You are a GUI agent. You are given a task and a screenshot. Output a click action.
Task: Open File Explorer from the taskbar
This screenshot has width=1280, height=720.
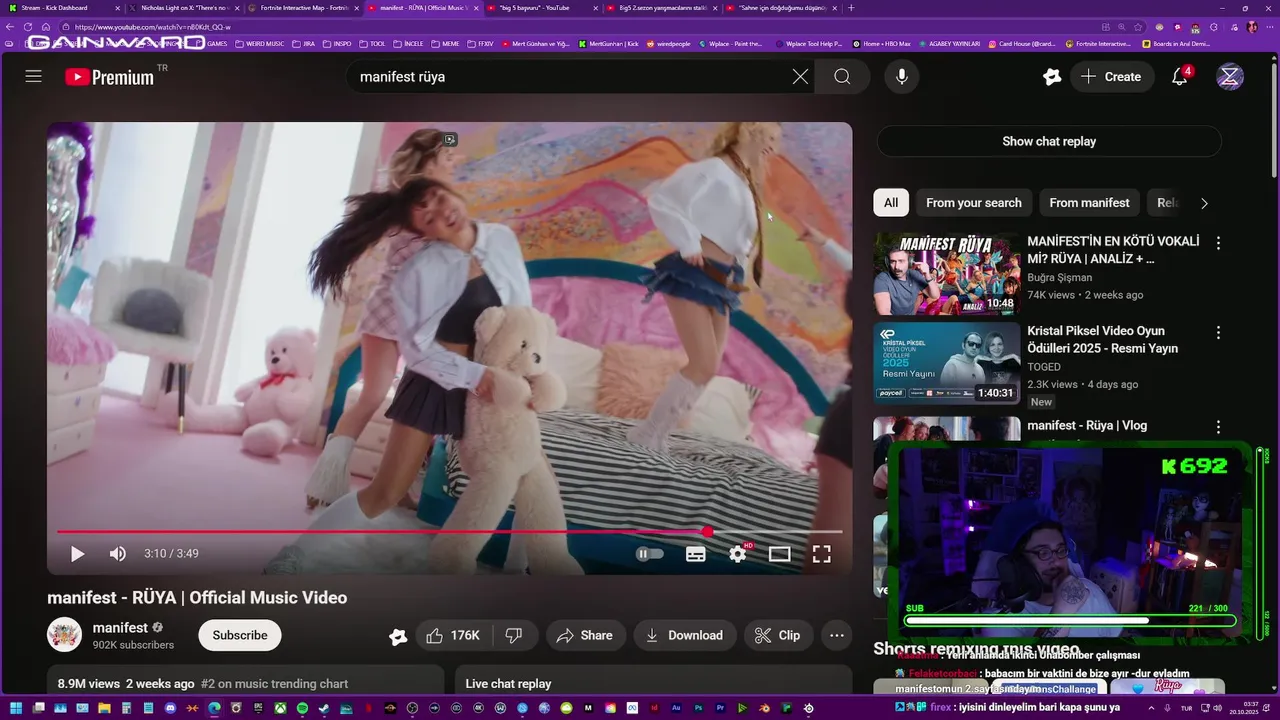point(104,708)
